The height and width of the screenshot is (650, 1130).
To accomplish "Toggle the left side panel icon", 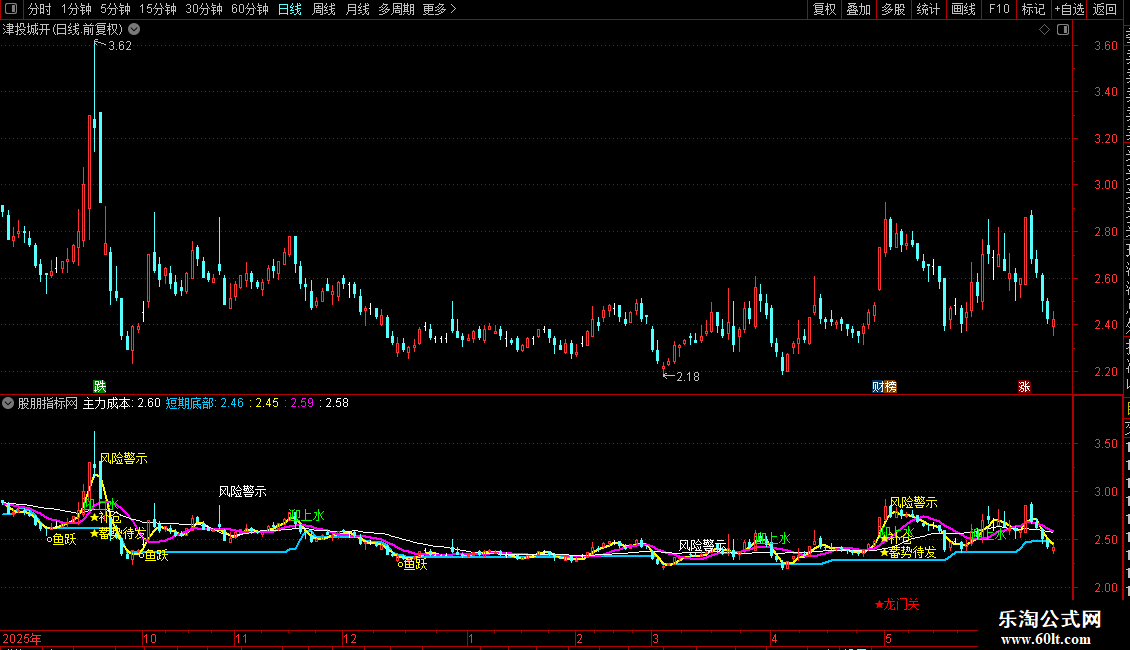I will click(x=11, y=9).
